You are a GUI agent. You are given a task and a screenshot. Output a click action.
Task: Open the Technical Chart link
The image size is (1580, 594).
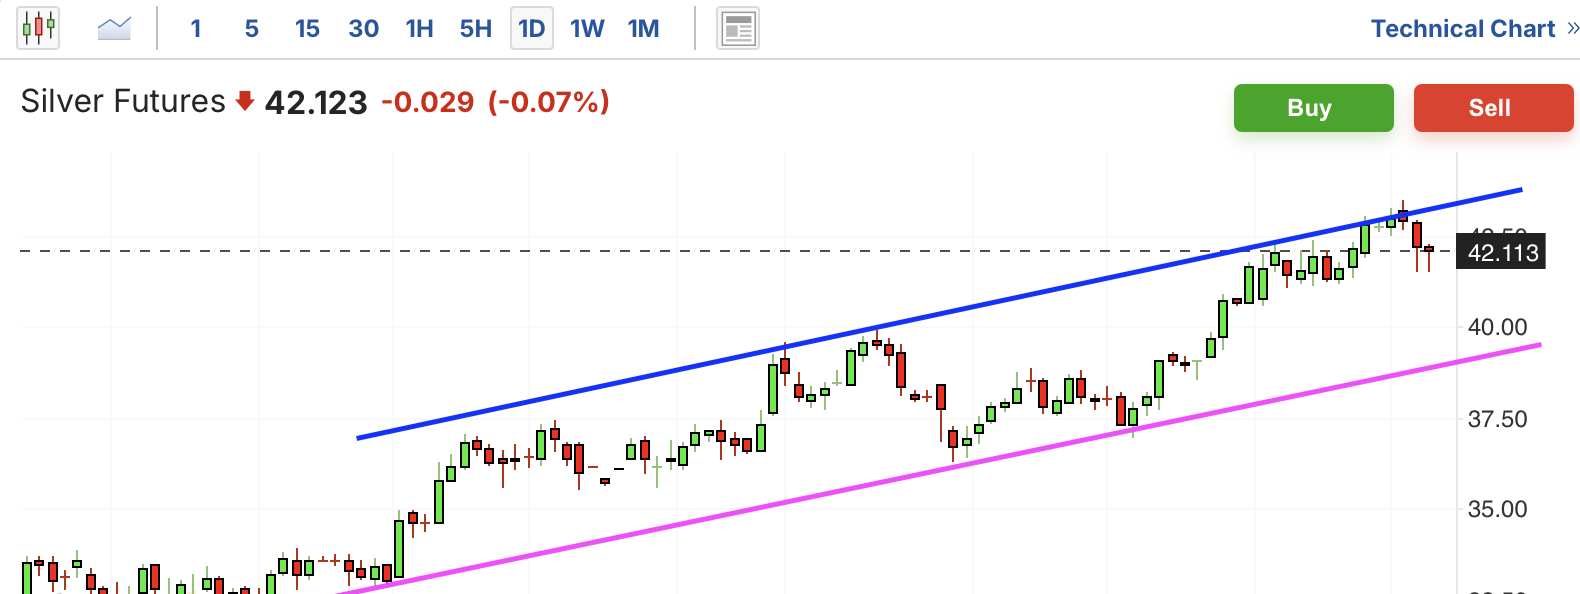pos(1474,29)
